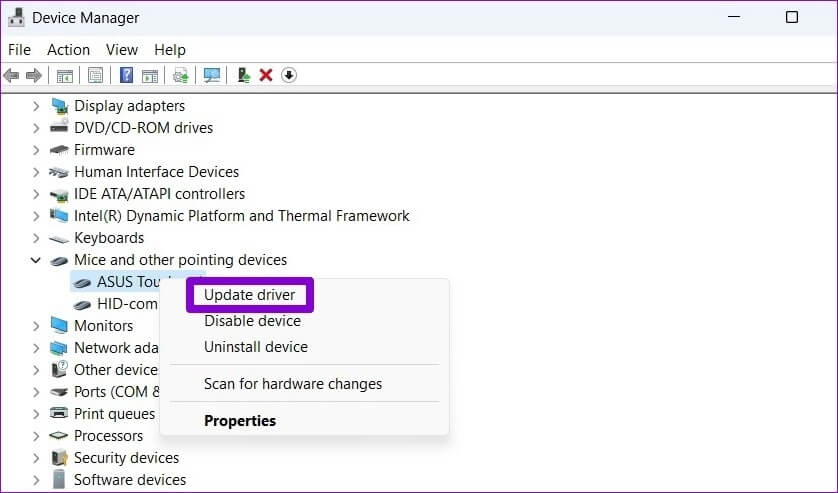Click the Software devices category icon

59,480
